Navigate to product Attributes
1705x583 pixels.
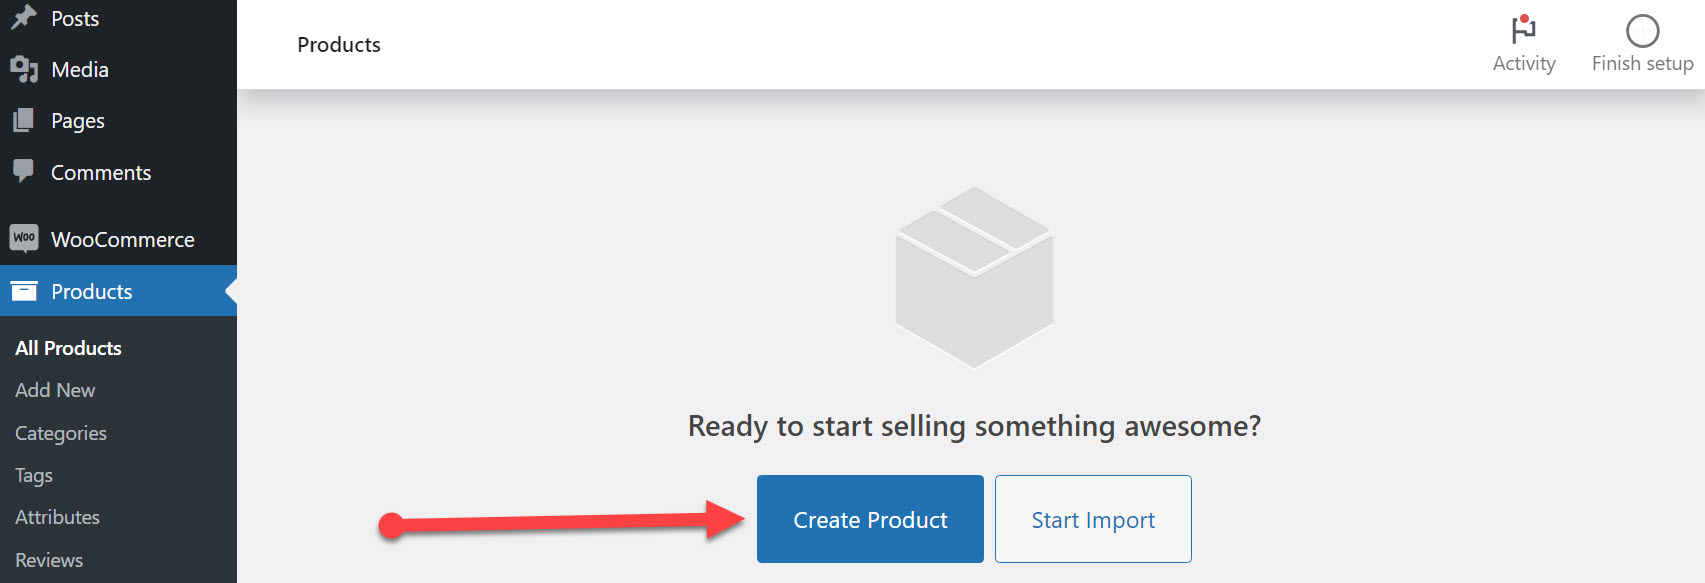pos(57,517)
